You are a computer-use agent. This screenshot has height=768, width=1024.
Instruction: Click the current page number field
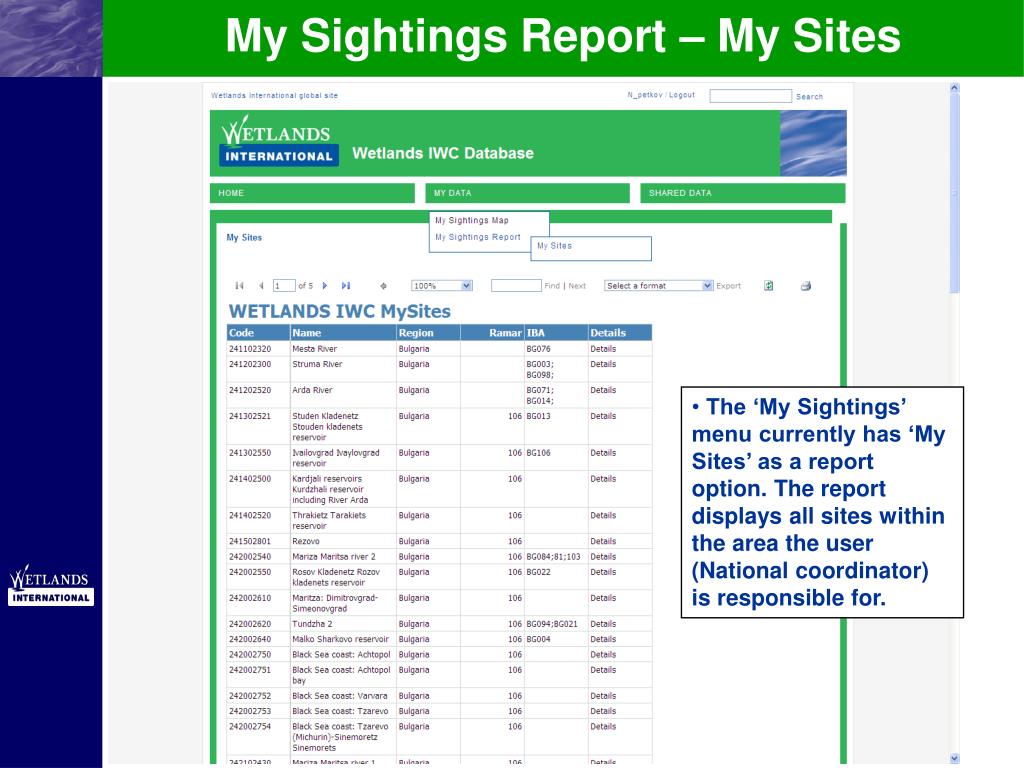coord(284,286)
